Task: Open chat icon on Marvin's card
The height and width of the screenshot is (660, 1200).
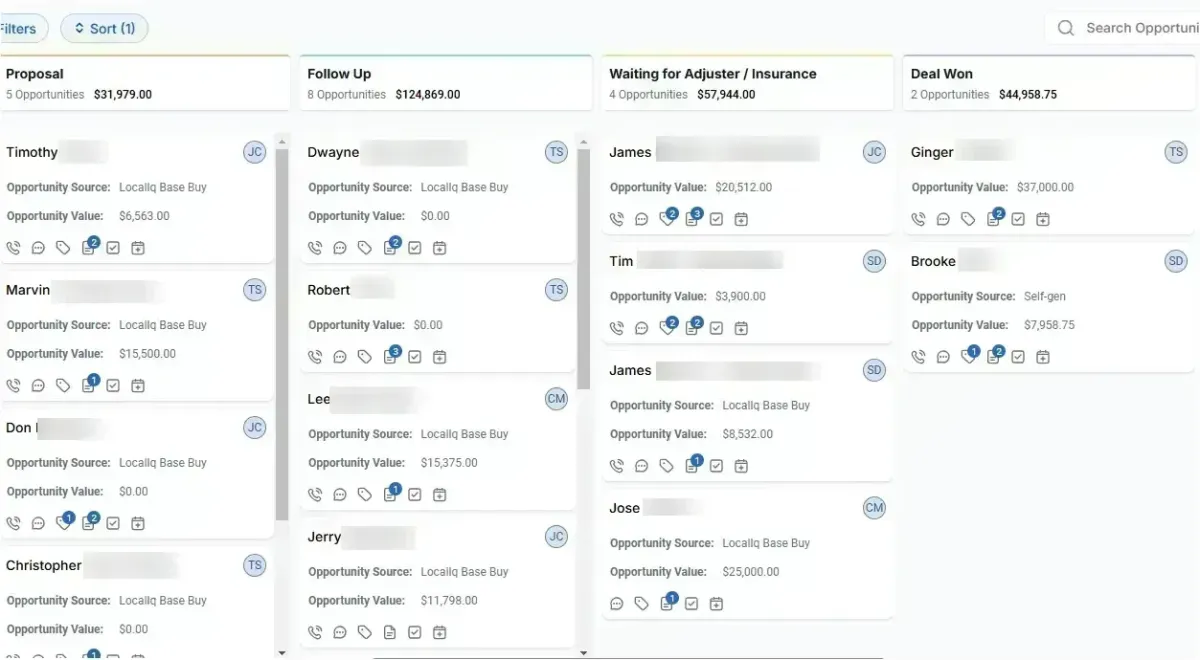Action: (38, 385)
